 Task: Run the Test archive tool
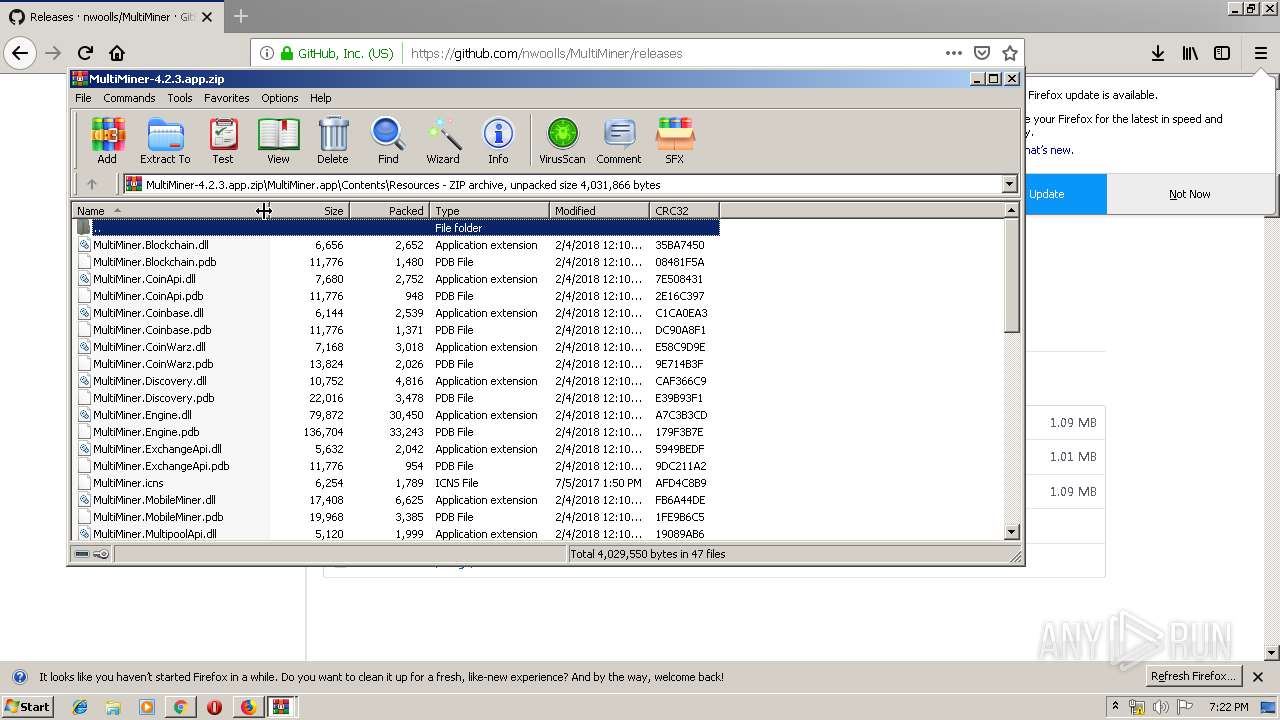(223, 140)
